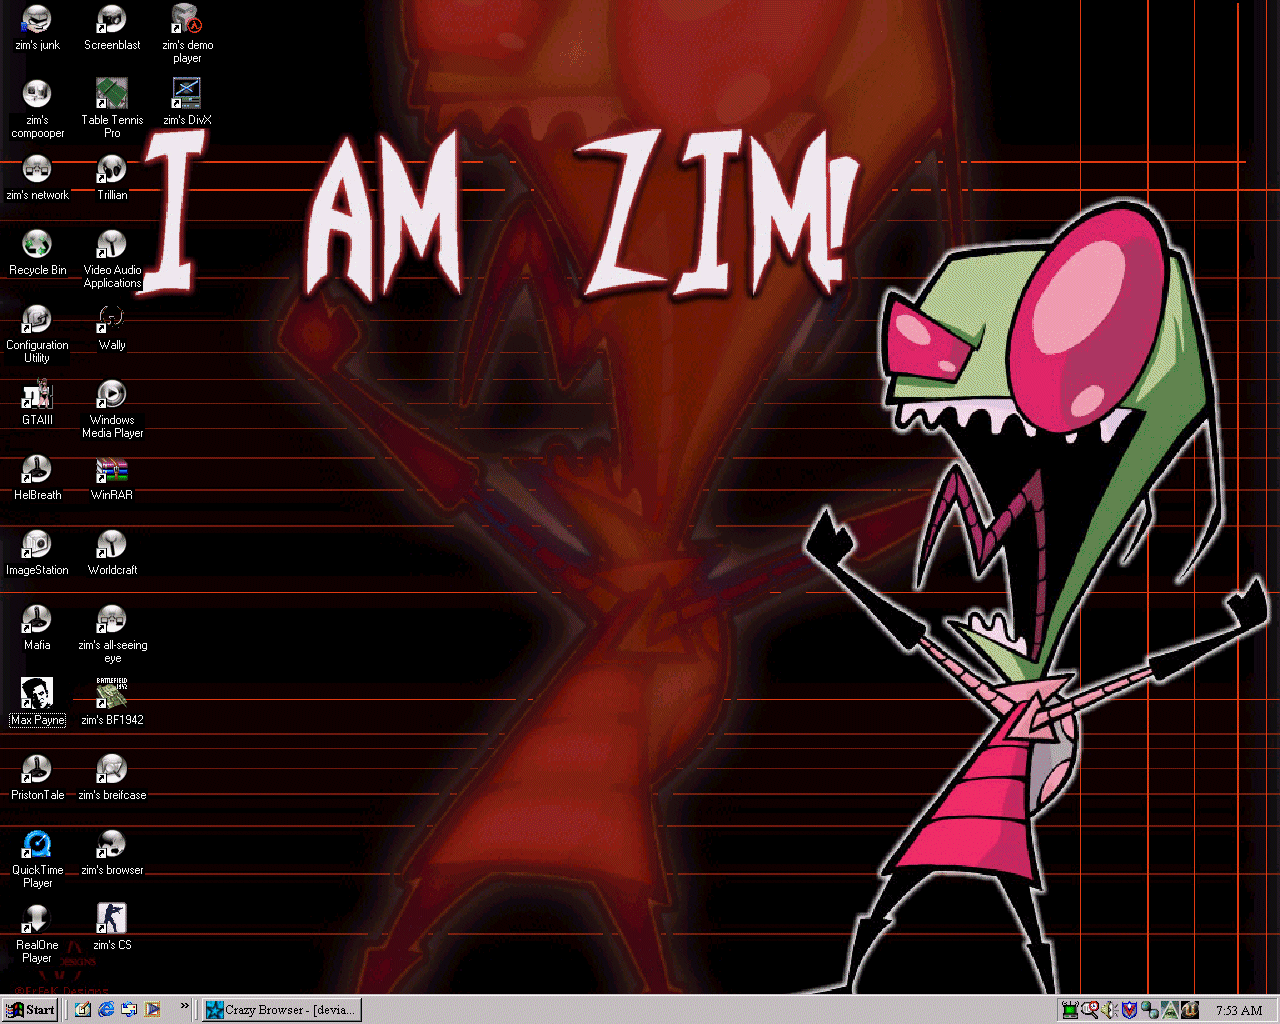Open Video Audio Applications shortcut

[x=112, y=259]
